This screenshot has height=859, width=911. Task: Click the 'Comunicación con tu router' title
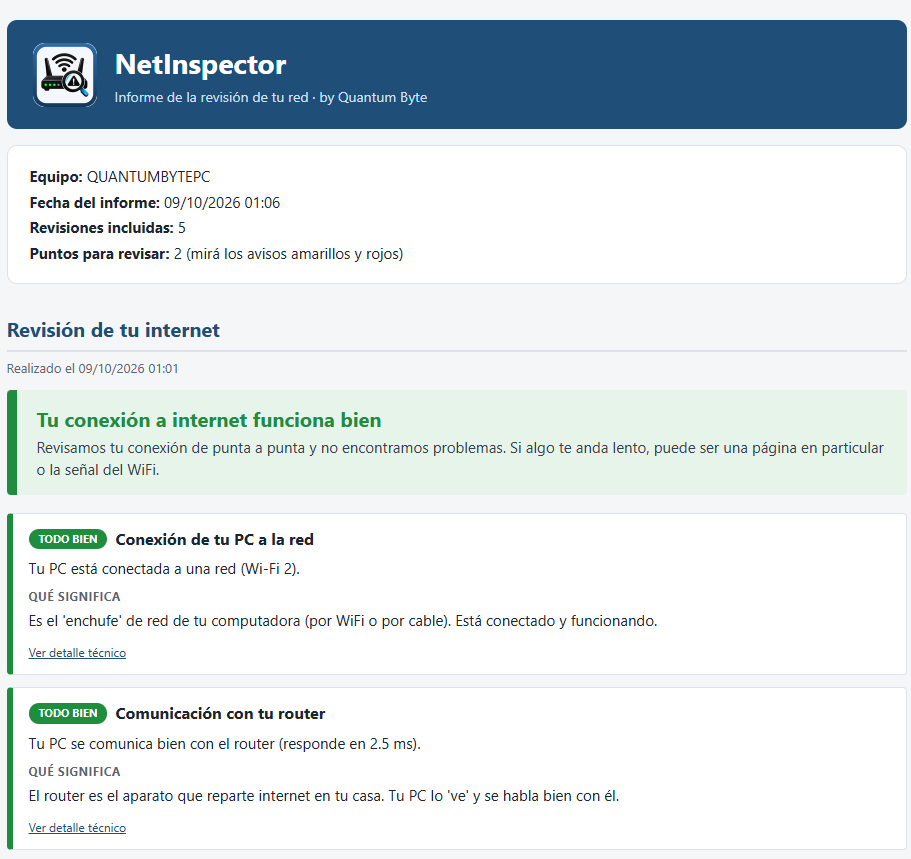coord(220,713)
